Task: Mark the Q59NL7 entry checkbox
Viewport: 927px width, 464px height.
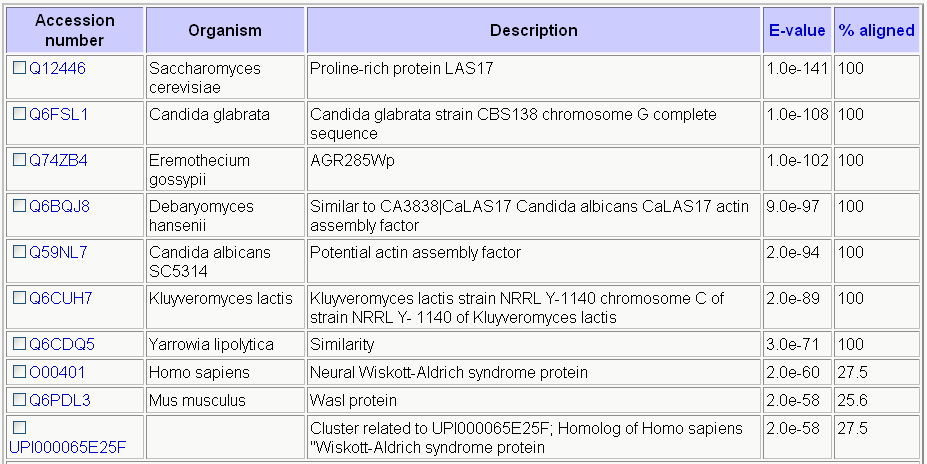Action: tap(20, 253)
